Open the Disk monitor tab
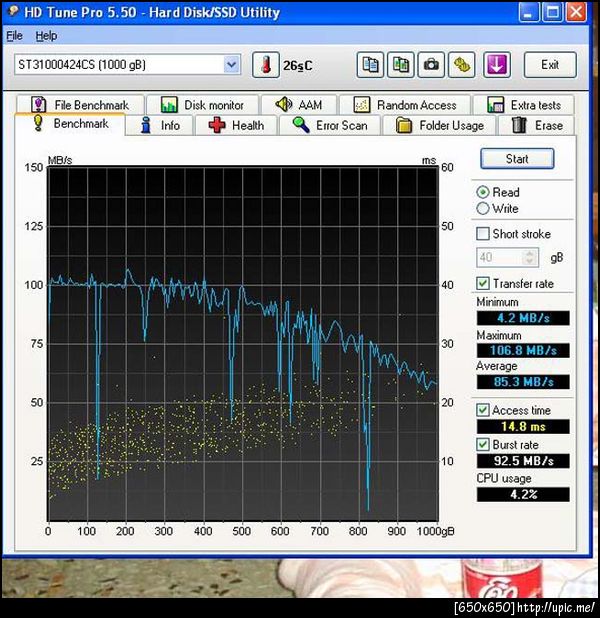 (x=203, y=105)
